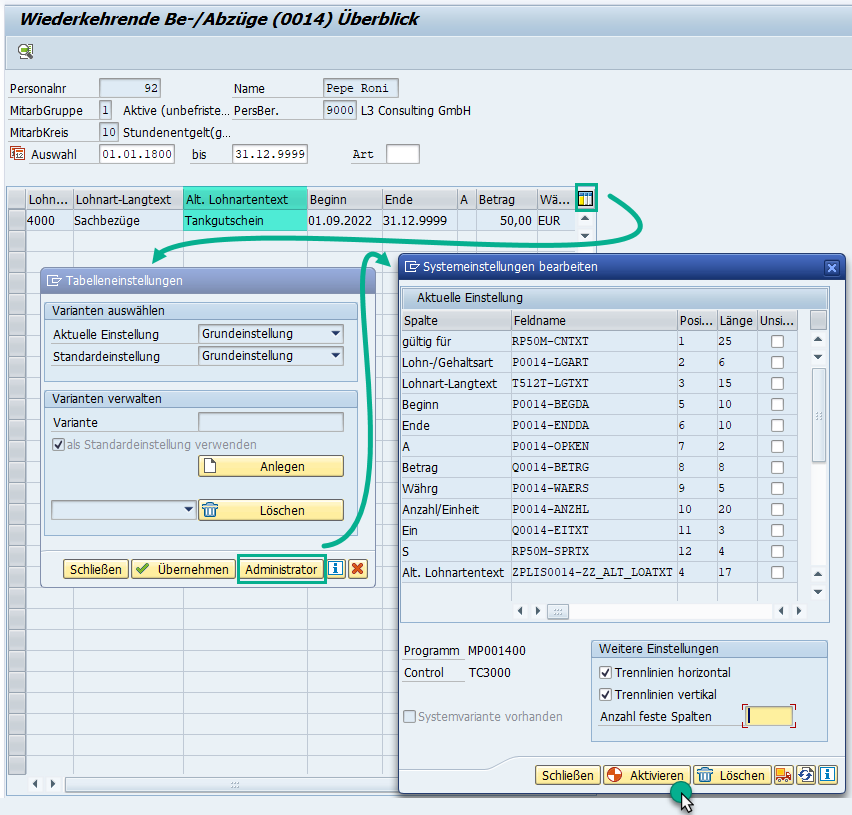
Task: Open the table settings icon above the overview table
Action: (x=586, y=199)
